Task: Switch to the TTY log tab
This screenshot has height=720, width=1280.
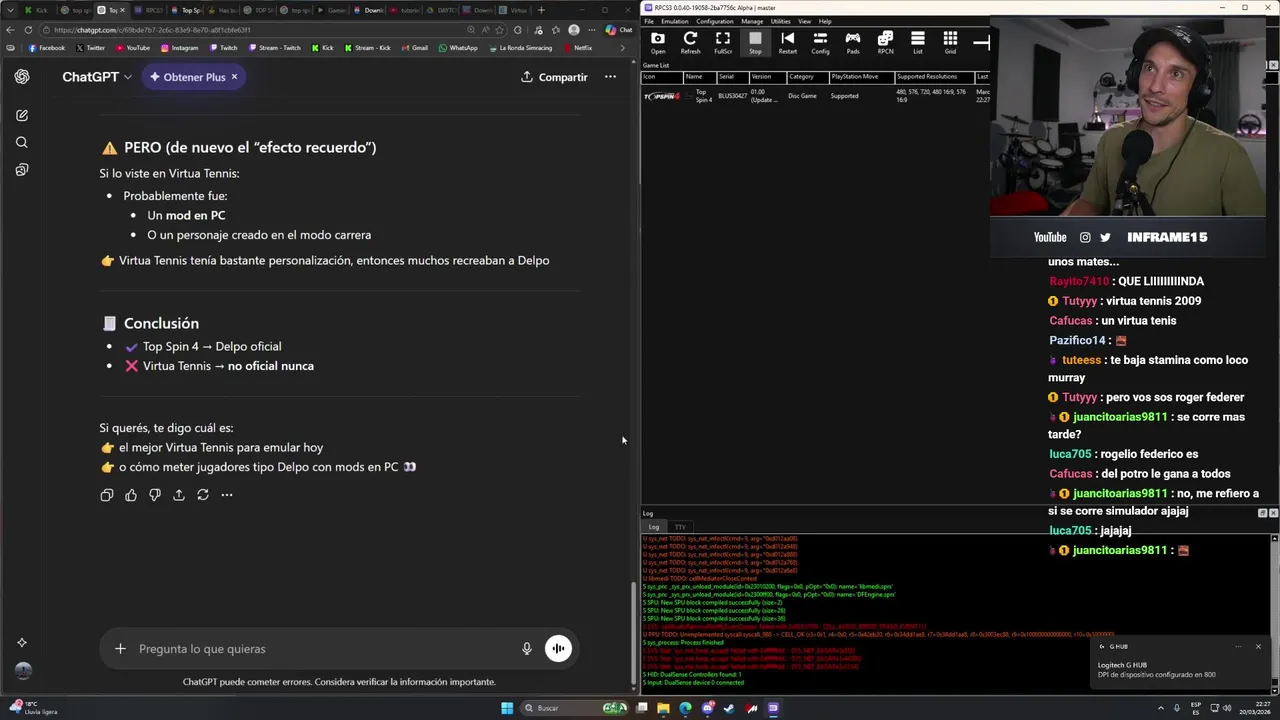Action: coord(680,527)
